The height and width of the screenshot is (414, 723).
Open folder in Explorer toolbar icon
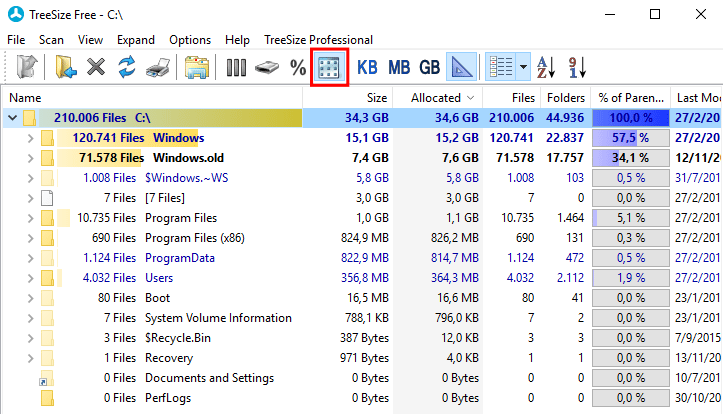point(197,67)
